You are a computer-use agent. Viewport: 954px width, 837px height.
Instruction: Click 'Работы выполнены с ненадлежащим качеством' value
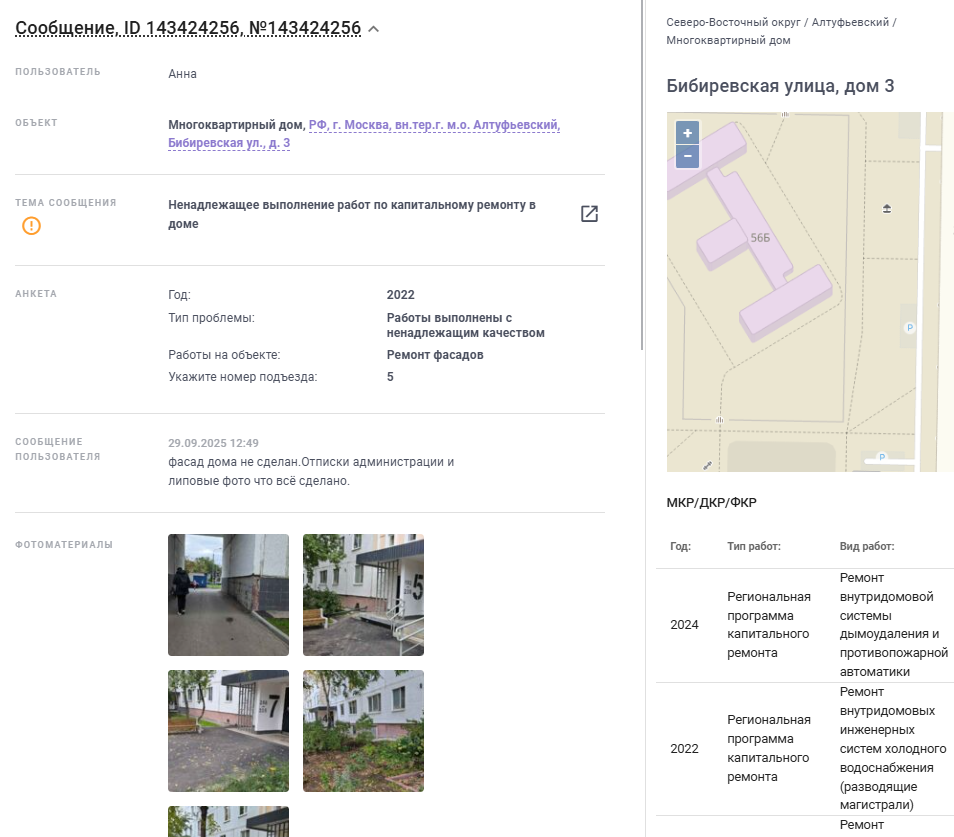tap(465, 325)
